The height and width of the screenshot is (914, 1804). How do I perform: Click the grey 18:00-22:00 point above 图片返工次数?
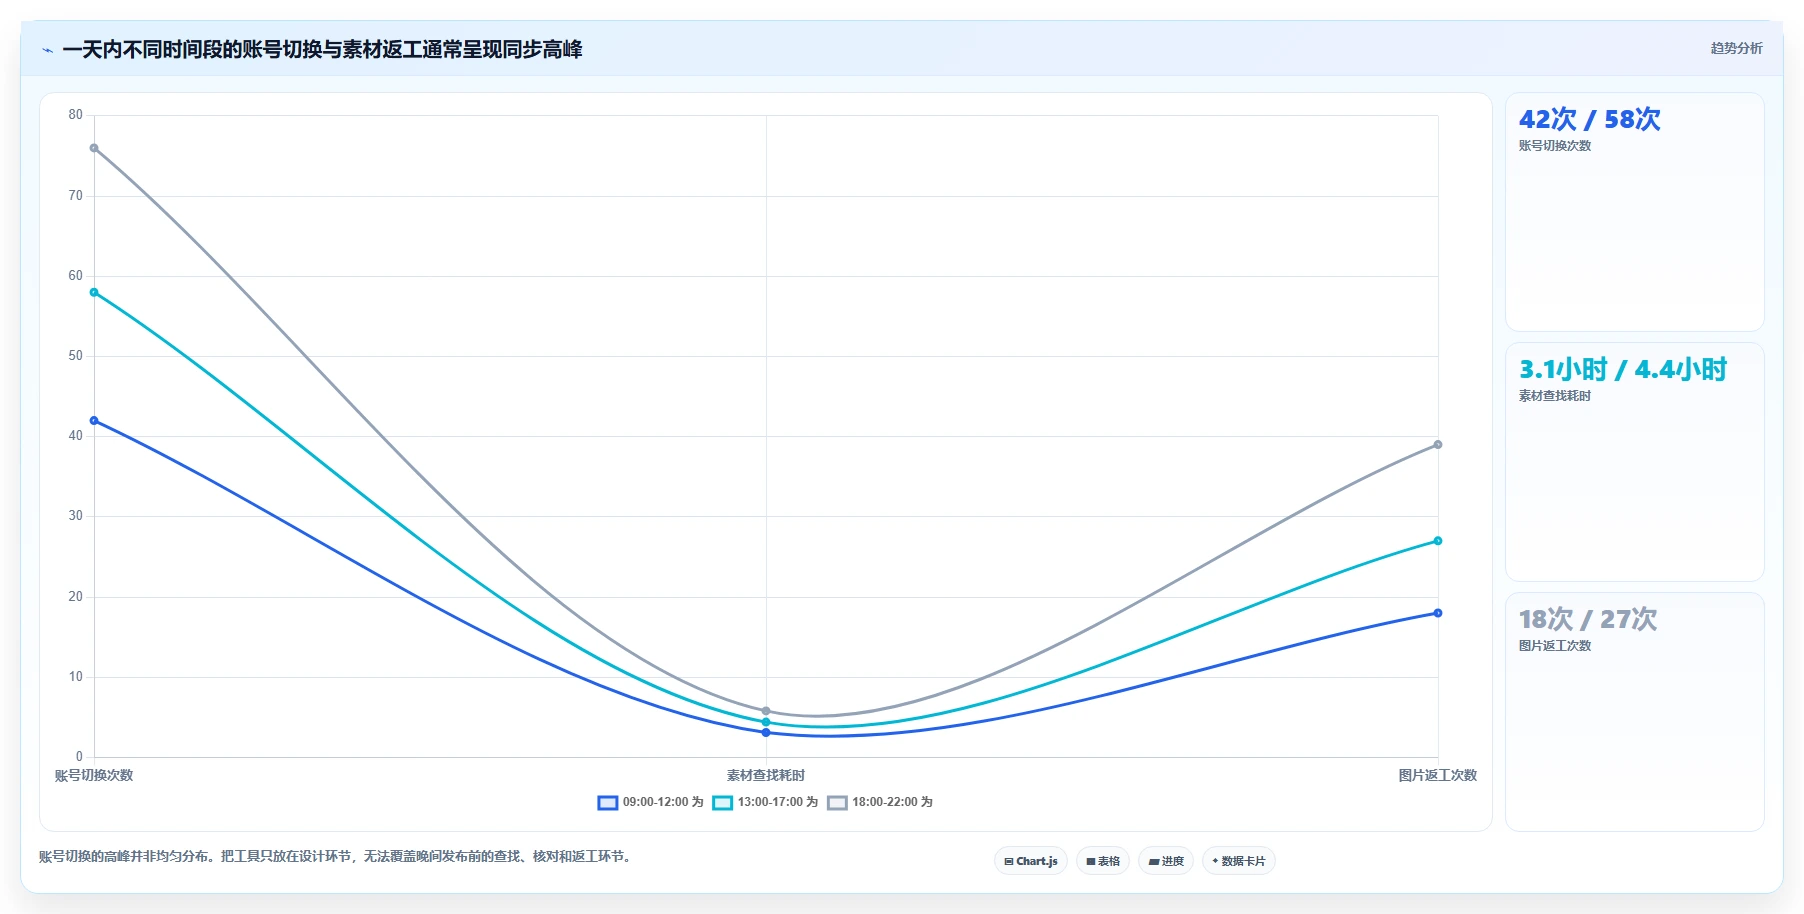1438,445
